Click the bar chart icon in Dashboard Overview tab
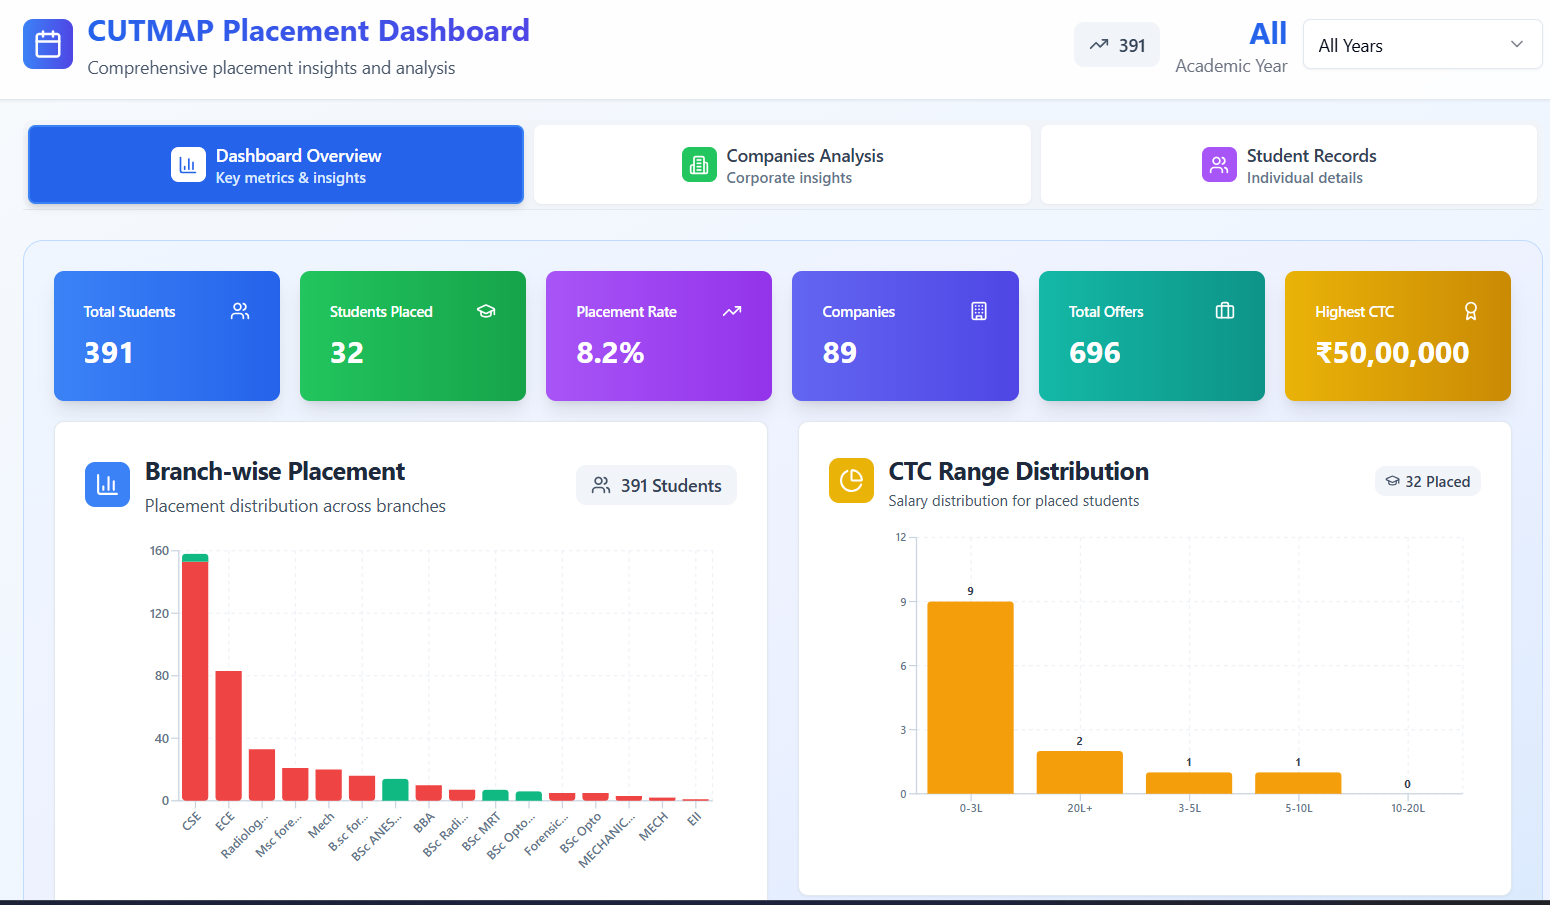Viewport: 1550px width, 905px height. pyautogui.click(x=188, y=165)
